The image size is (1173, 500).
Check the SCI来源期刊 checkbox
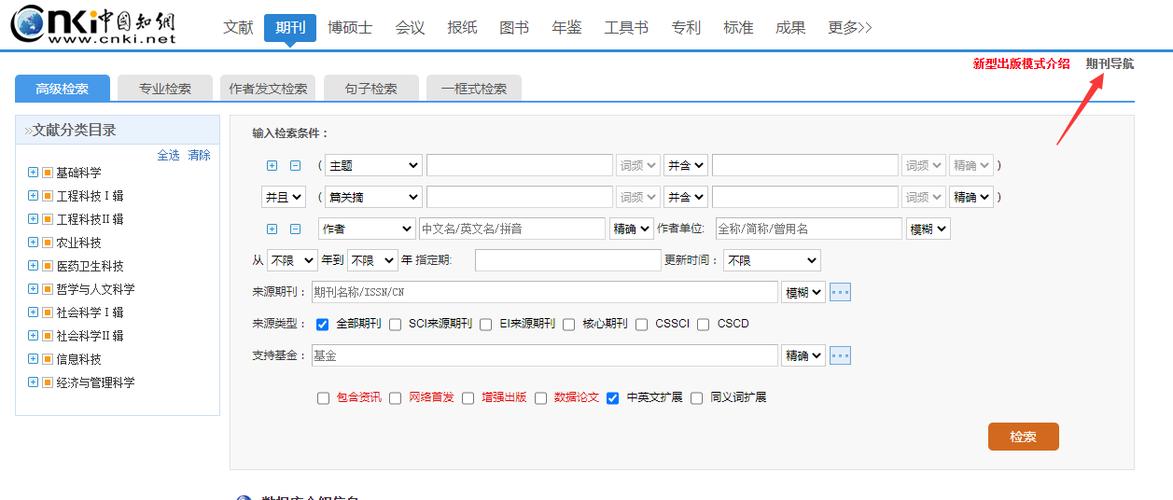[x=395, y=324]
